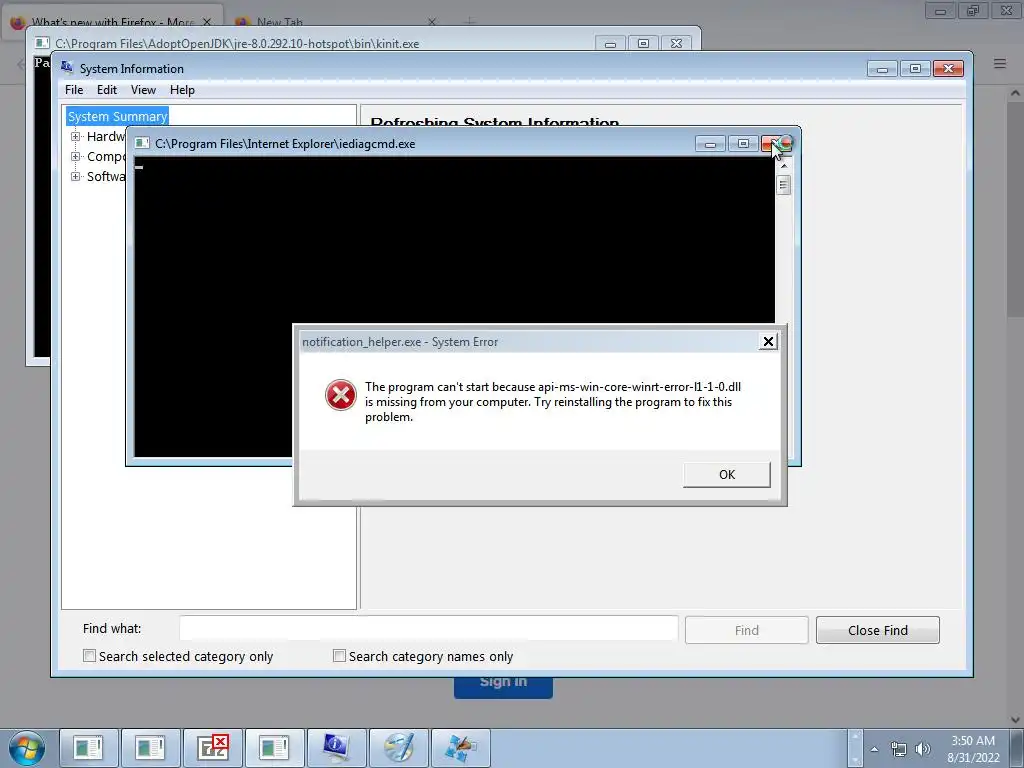Click the iediagcmd console scrollbar up arrow
Viewport: 1024px width, 768px height.
click(784, 166)
